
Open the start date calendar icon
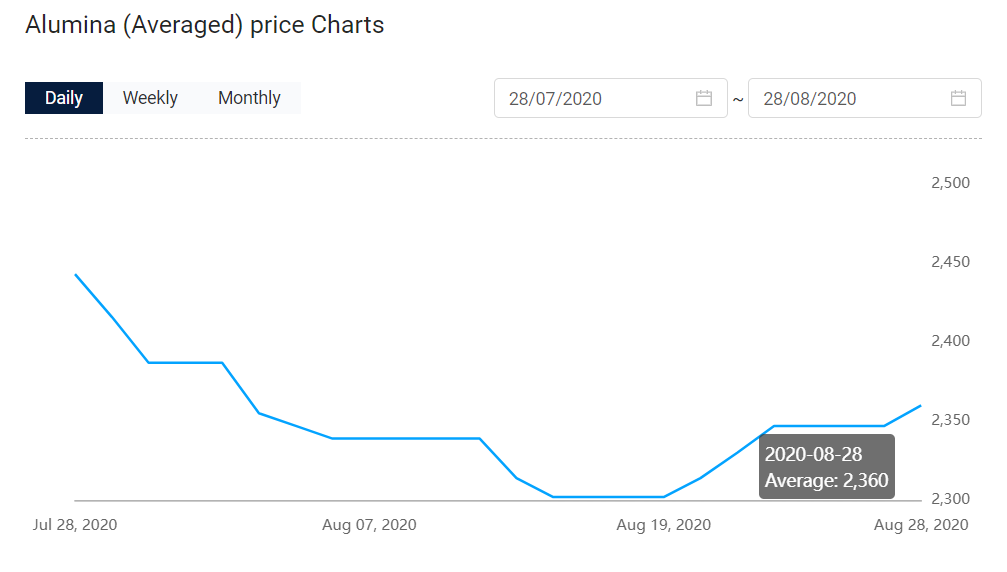pos(704,98)
